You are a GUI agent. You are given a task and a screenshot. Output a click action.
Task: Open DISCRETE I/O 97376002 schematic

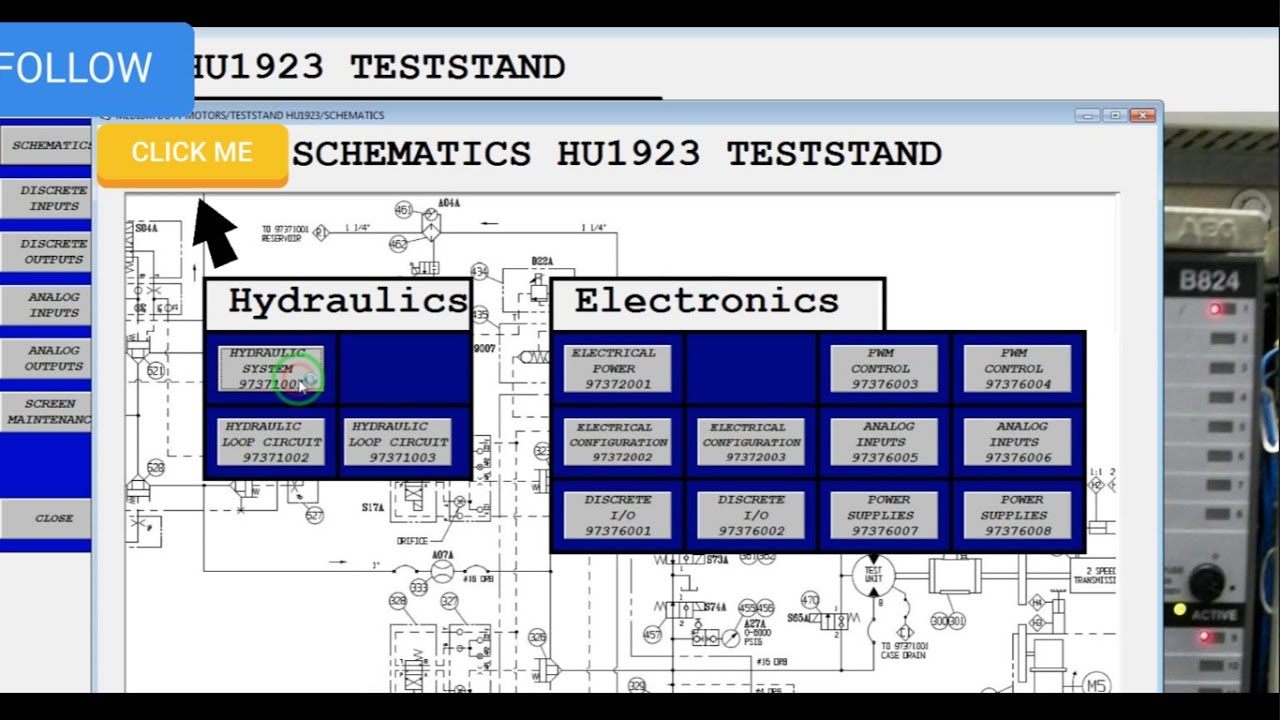pos(751,515)
